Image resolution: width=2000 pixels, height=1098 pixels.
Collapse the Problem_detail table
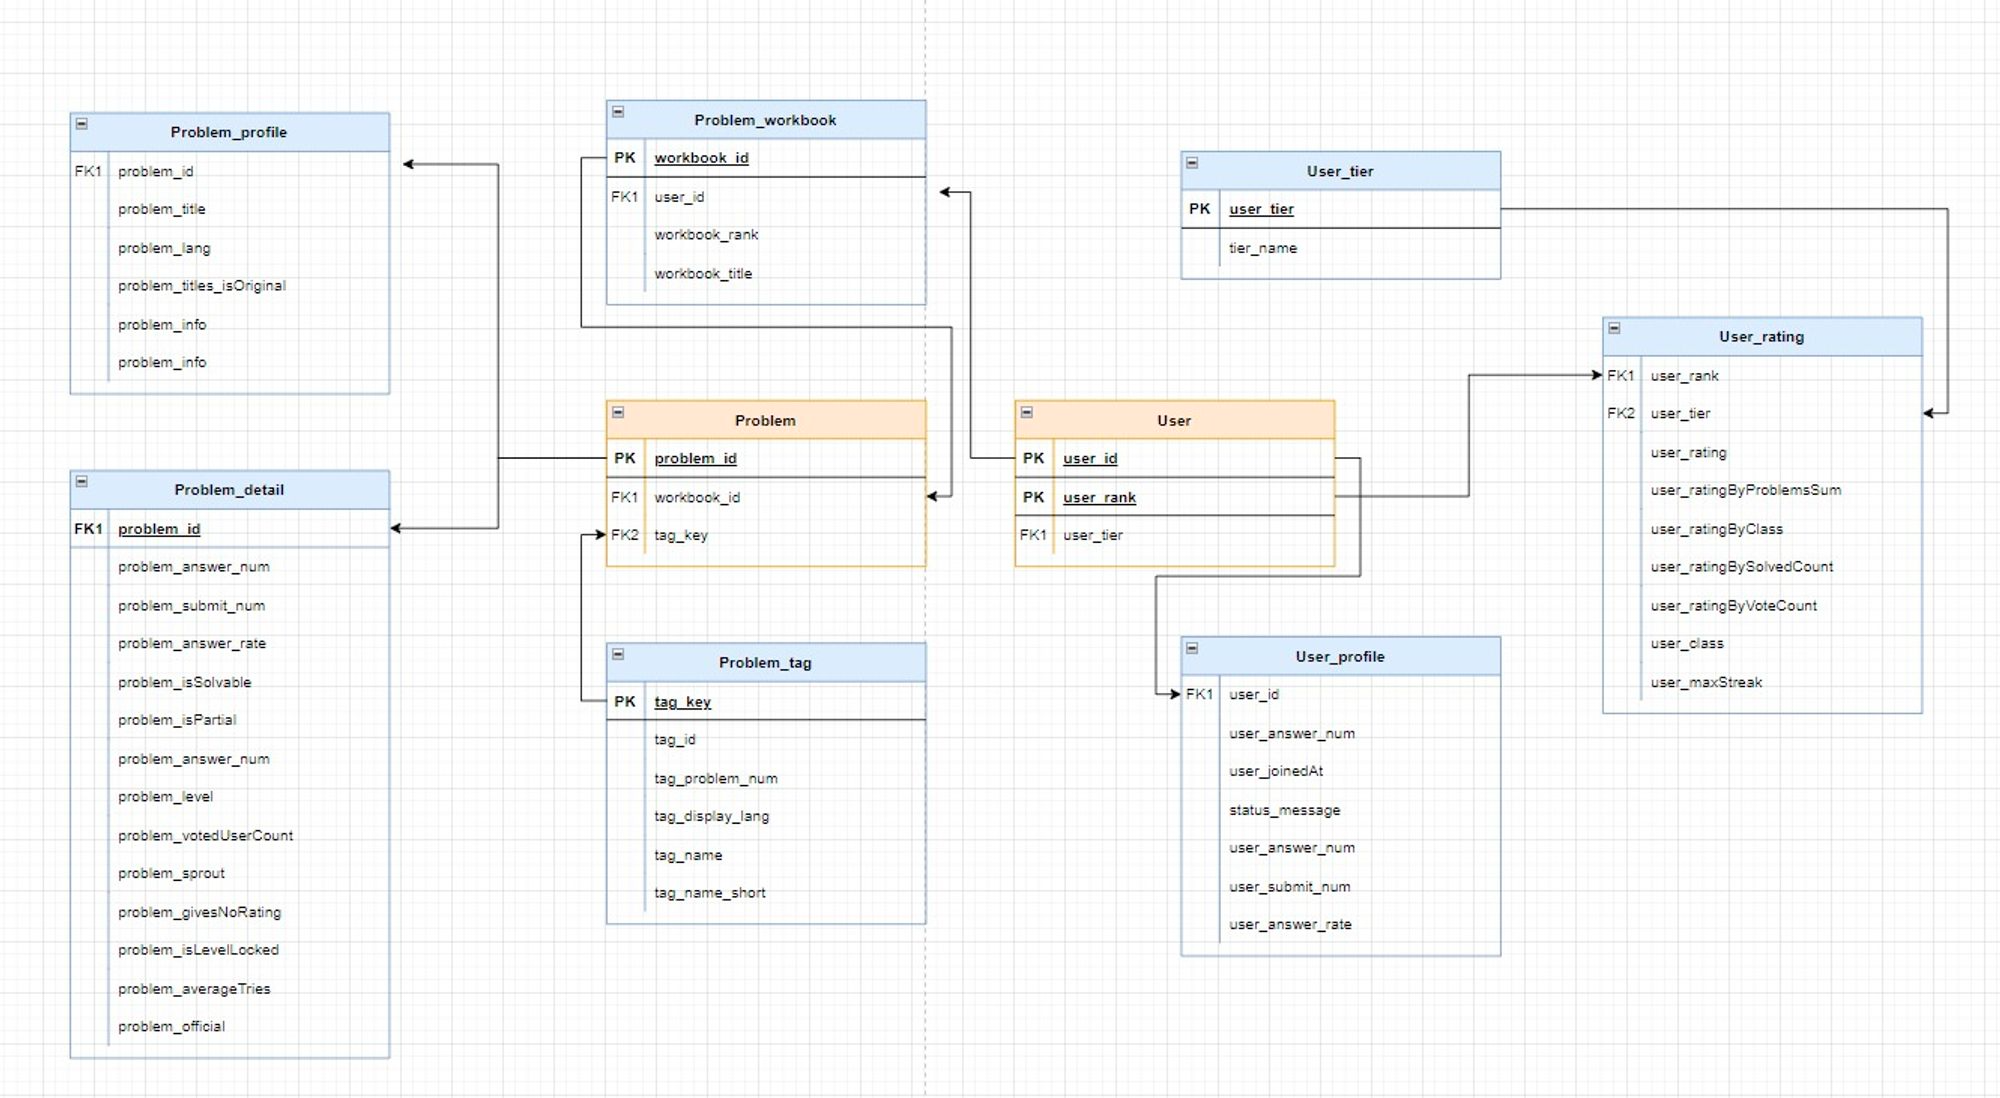pyautogui.click(x=82, y=481)
